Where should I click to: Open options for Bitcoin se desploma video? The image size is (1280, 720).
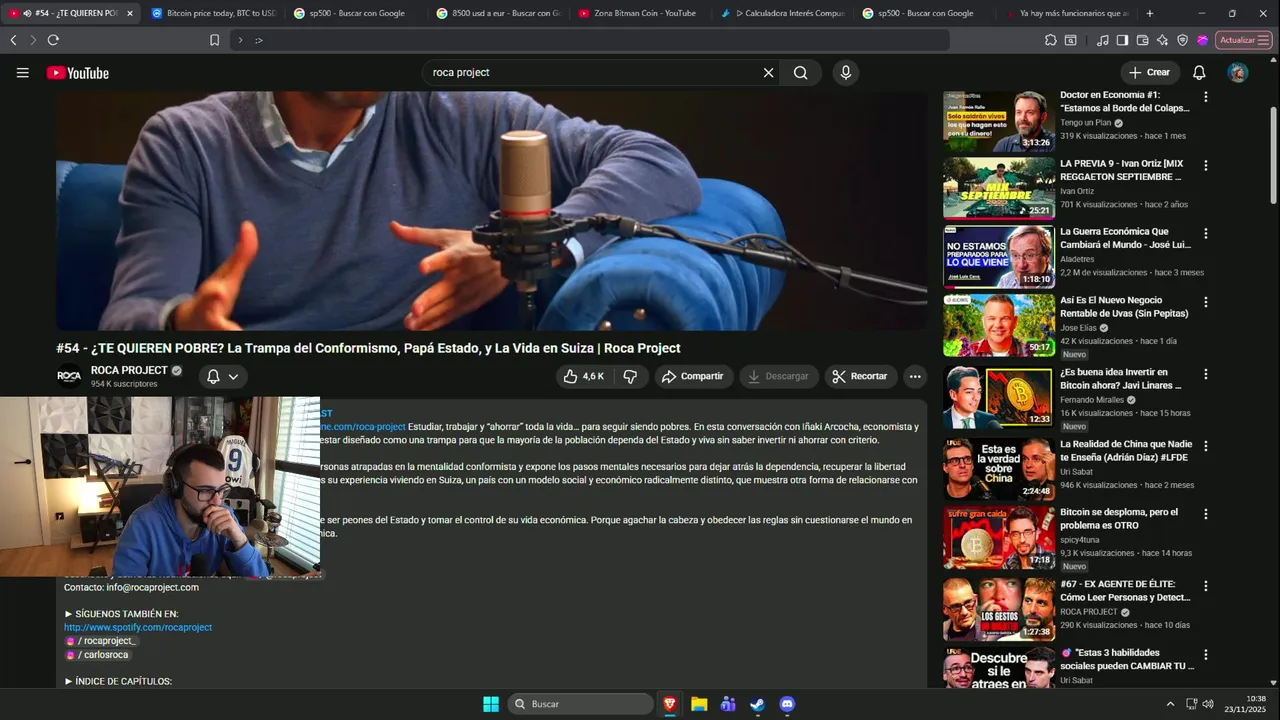pyautogui.click(x=1205, y=513)
